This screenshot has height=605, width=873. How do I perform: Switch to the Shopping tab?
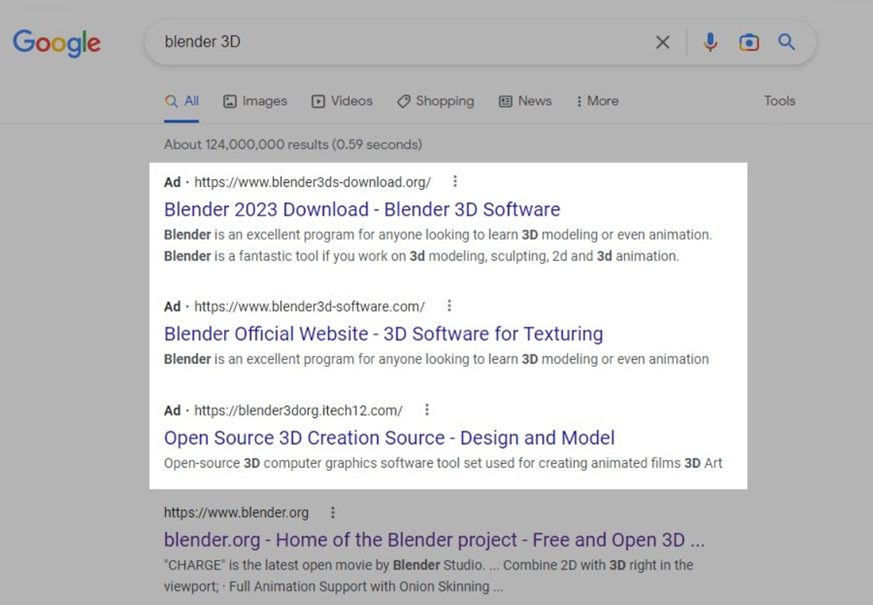click(x=435, y=101)
